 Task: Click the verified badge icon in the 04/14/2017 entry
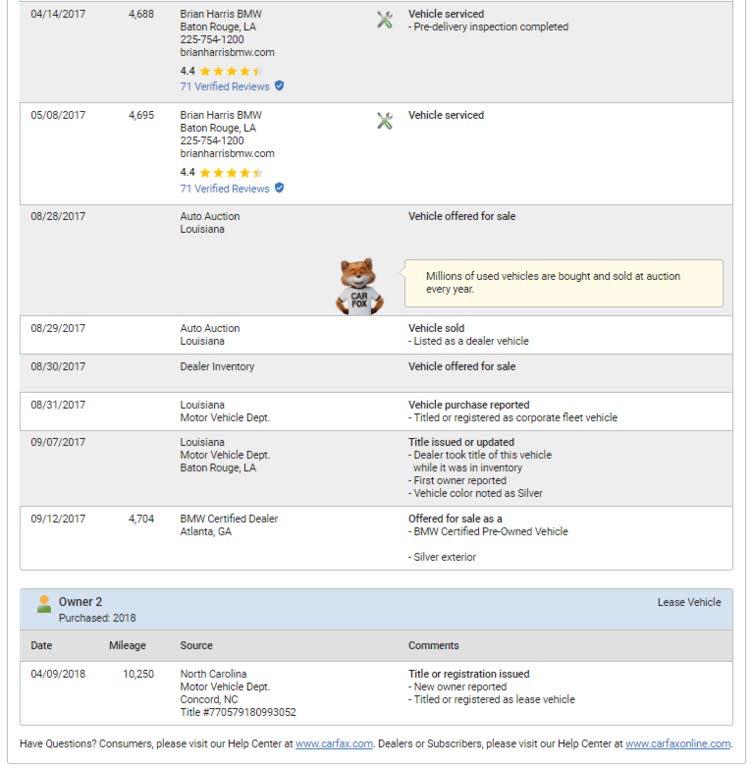pos(279,86)
